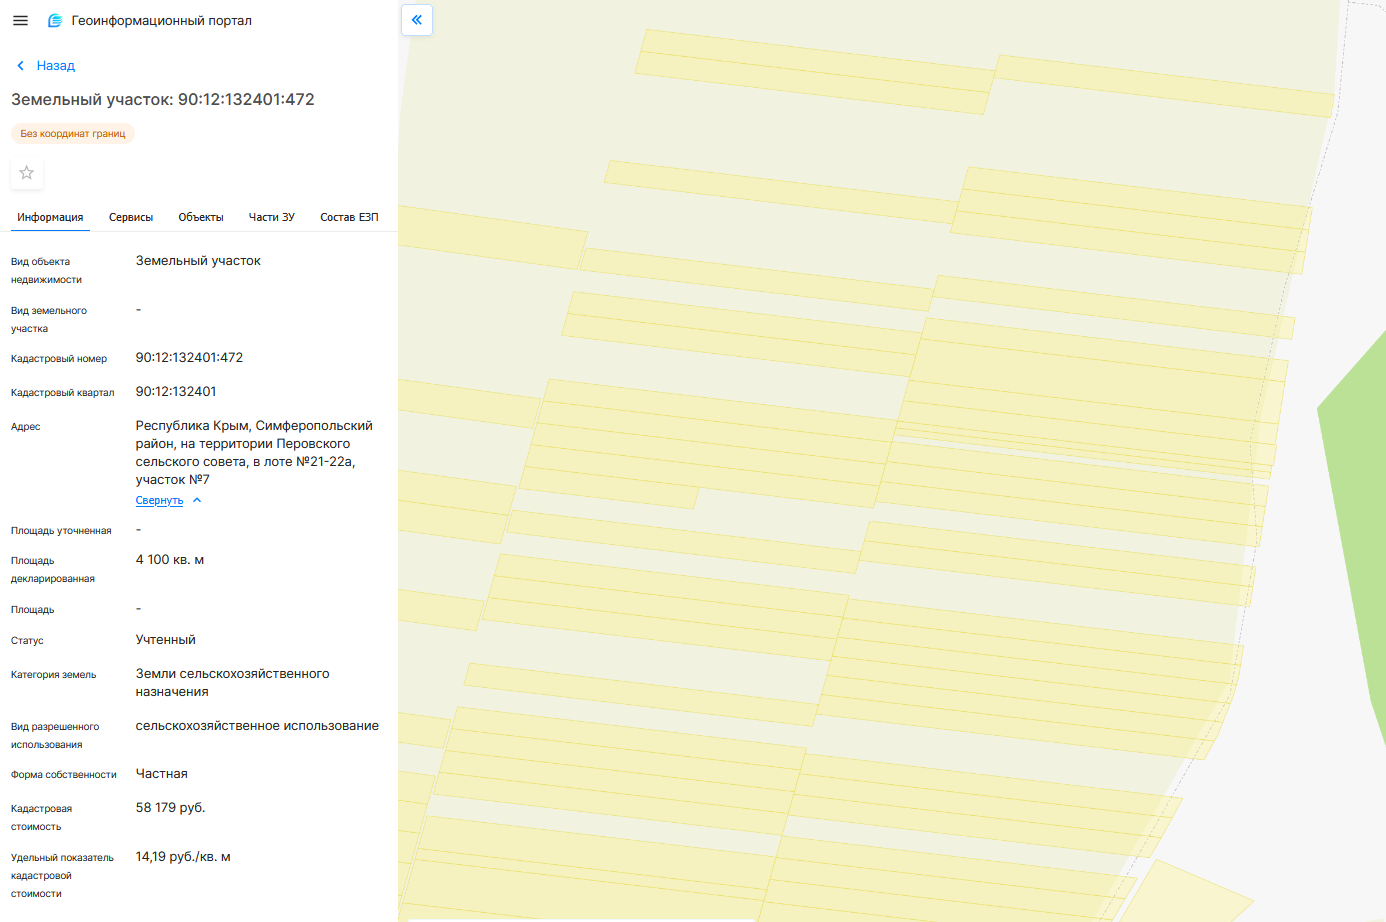This screenshot has height=922, width=1386.
Task: Switch to the Состав ЕЗП tab
Action: (349, 217)
